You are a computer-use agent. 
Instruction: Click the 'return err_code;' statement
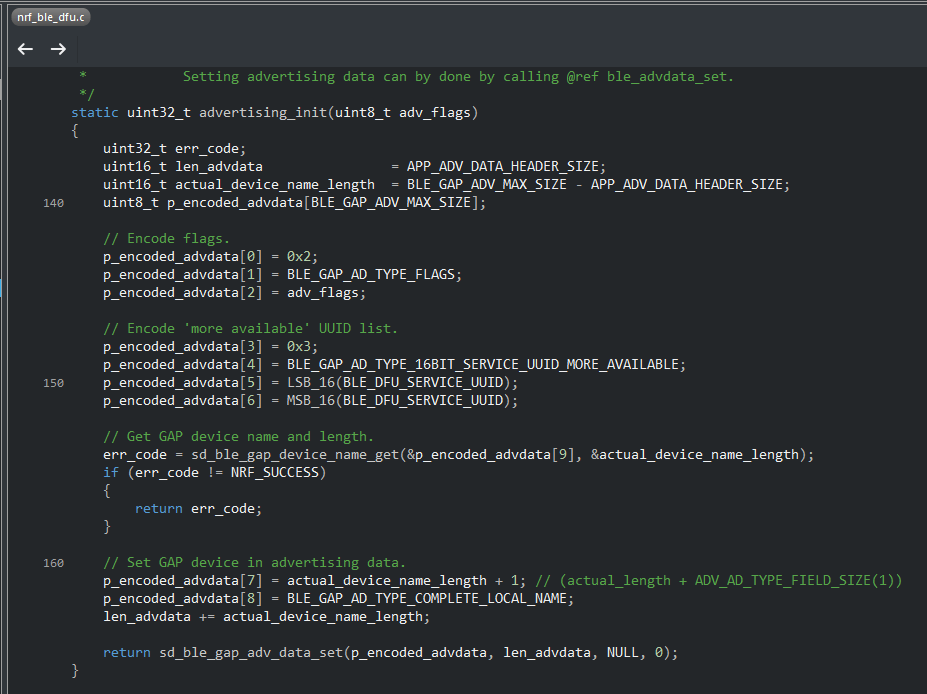click(198, 509)
